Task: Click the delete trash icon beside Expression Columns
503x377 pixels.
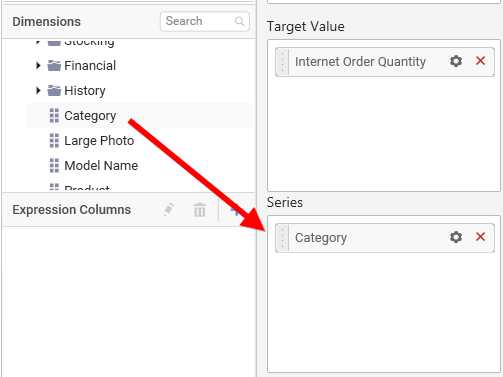Action: pyautogui.click(x=200, y=210)
